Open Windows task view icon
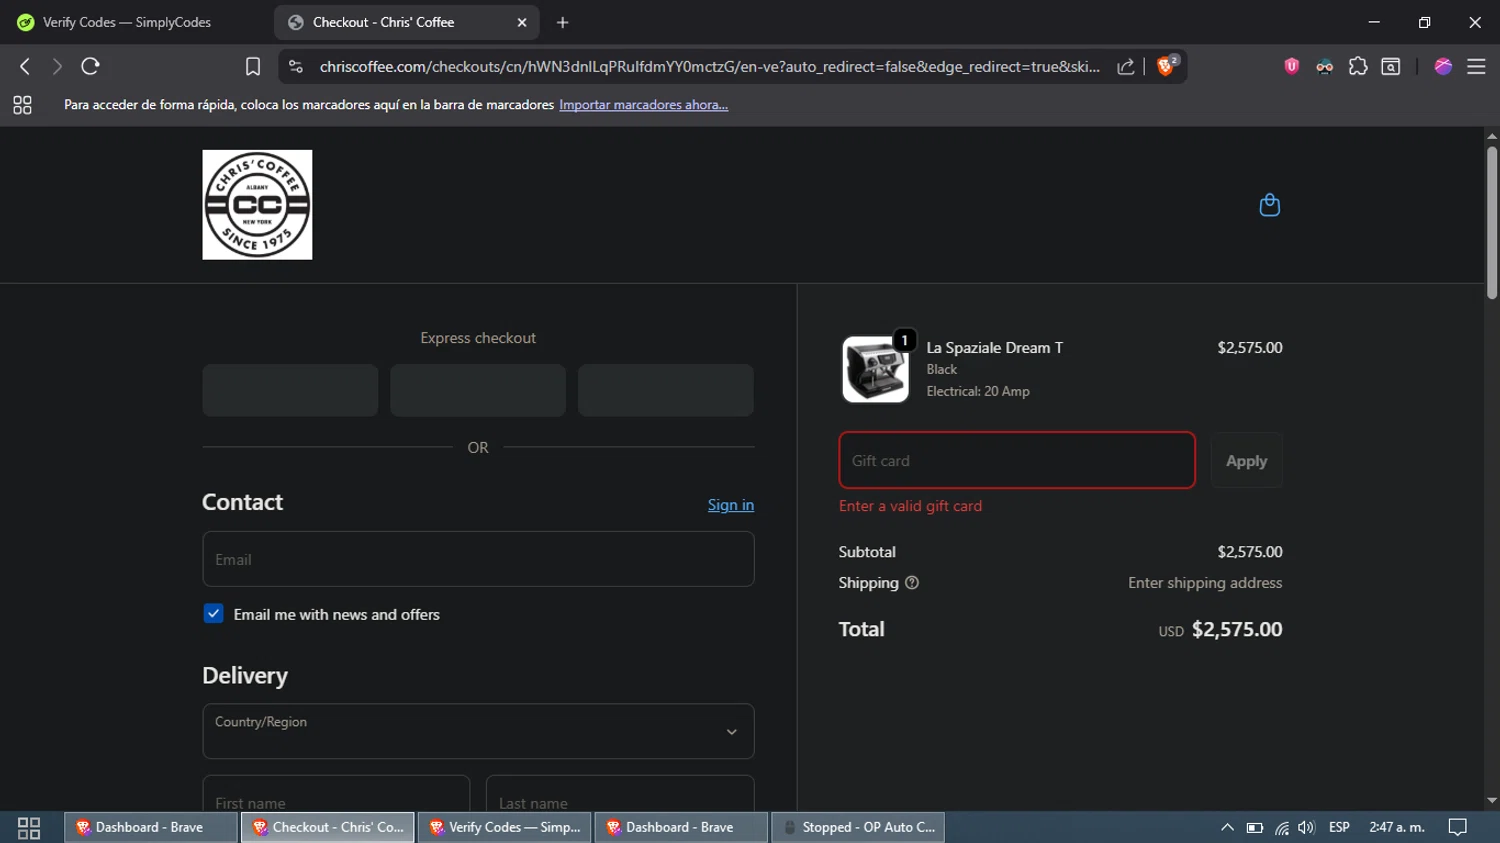 [x=29, y=828]
